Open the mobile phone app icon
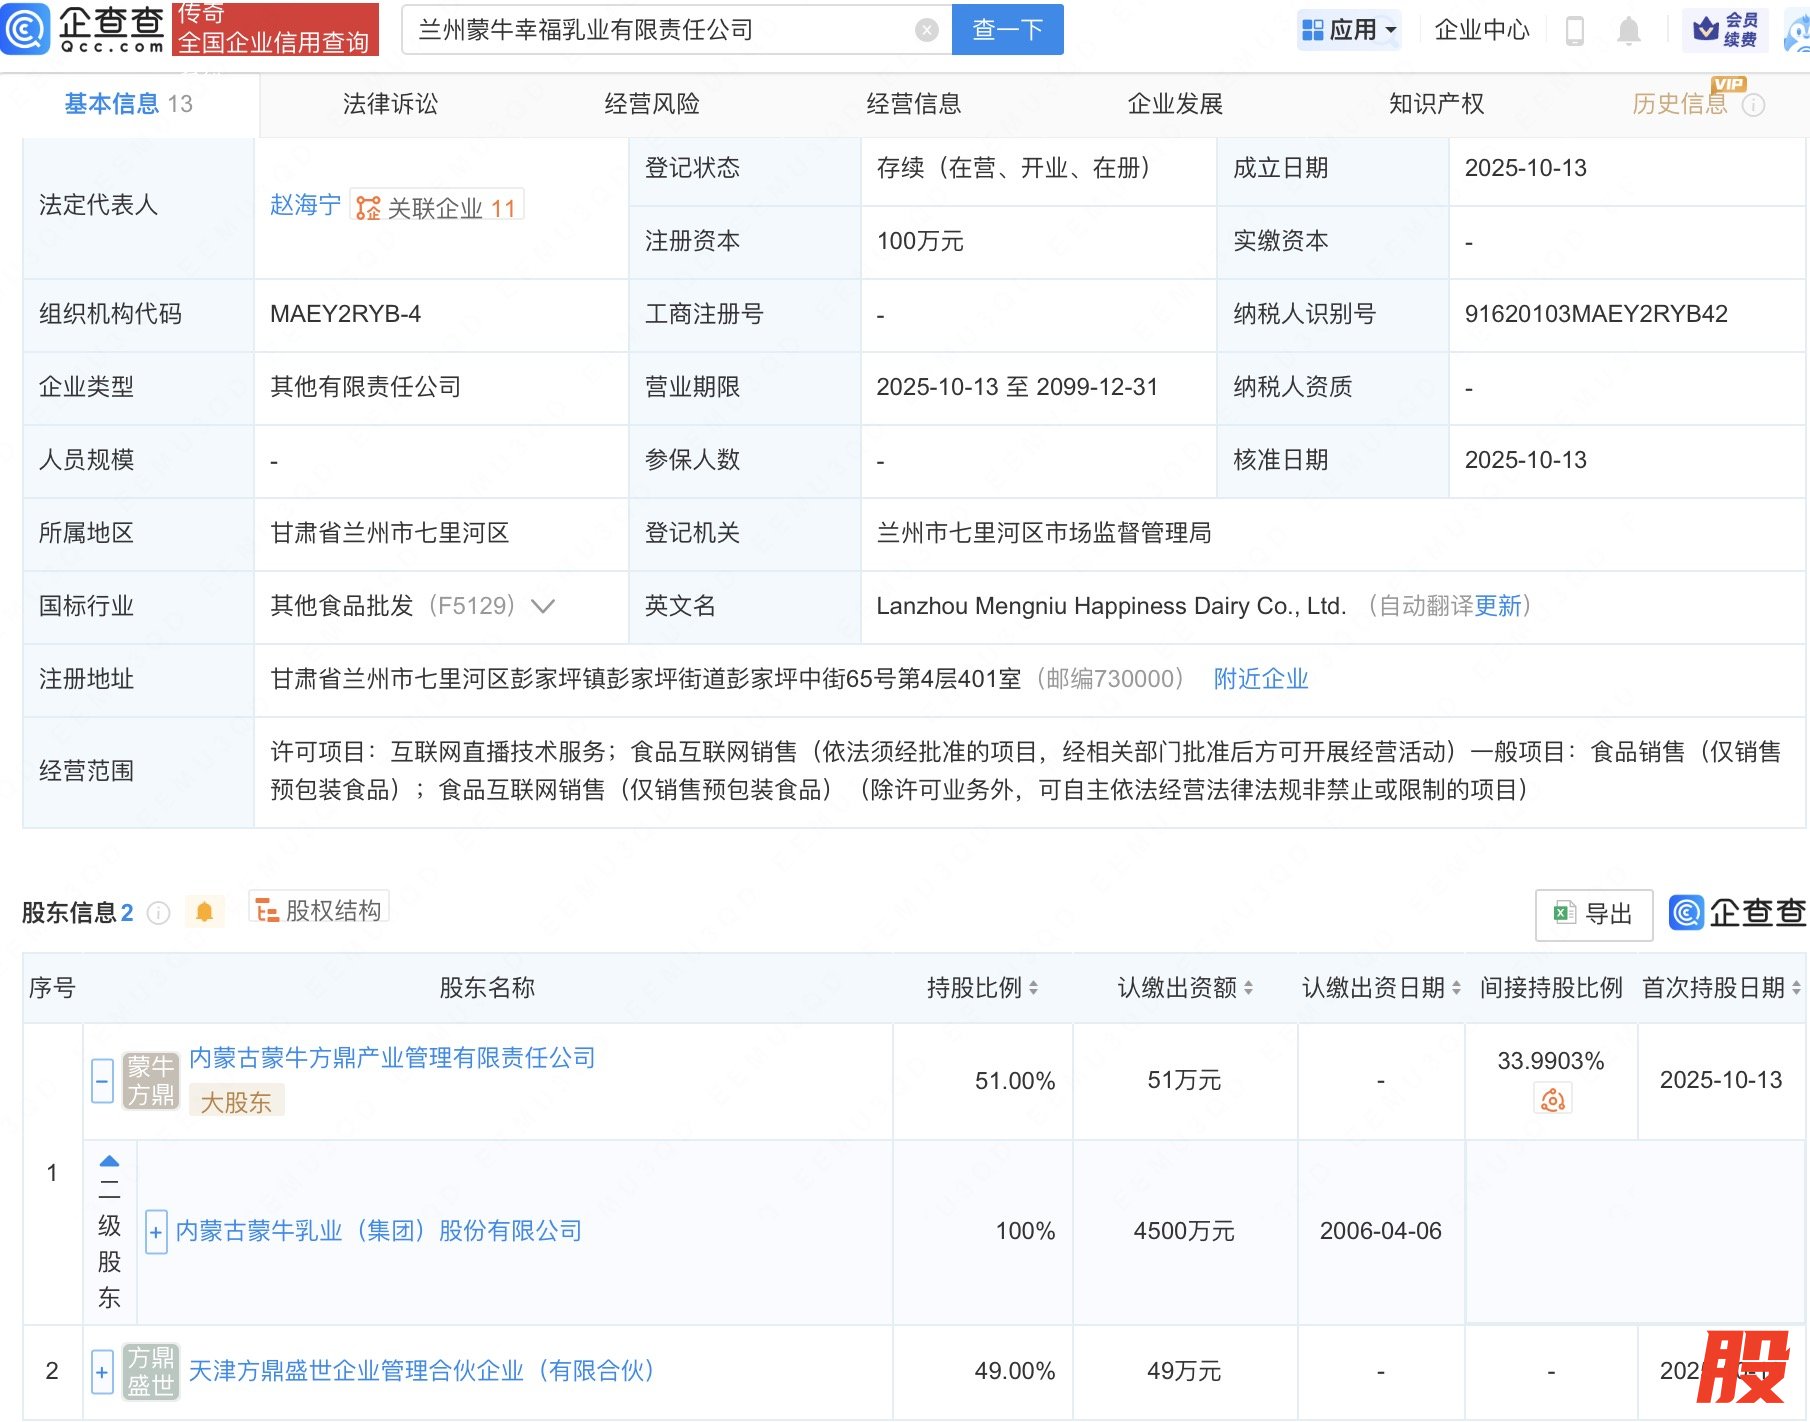The image size is (1810, 1422). 1574,31
